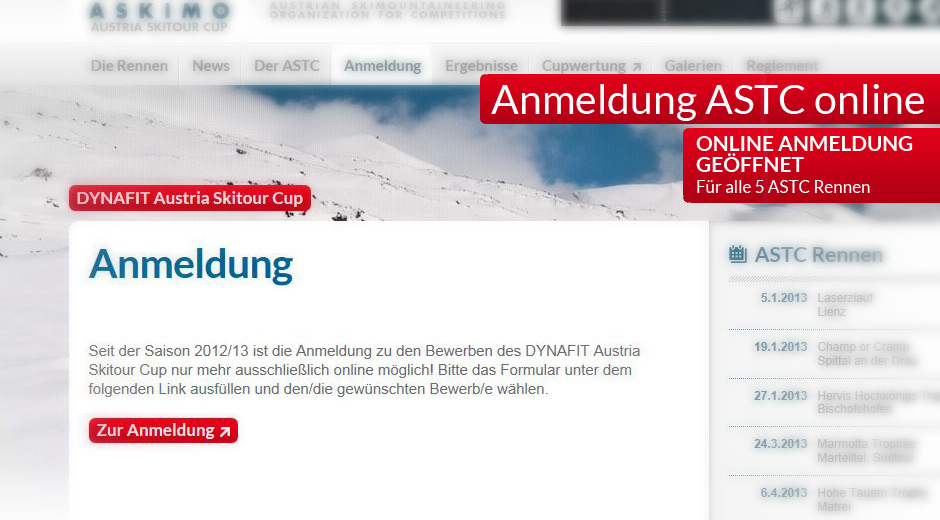Click the date 6.4.2013

click(784, 493)
